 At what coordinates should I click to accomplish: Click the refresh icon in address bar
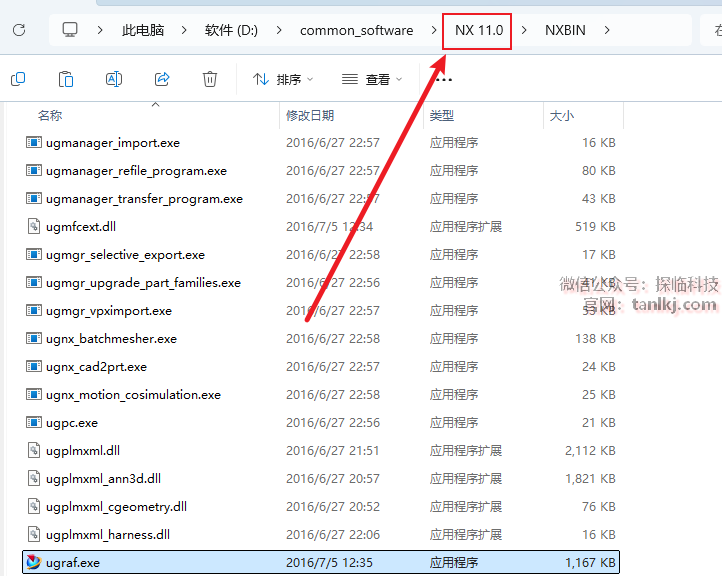tap(19, 30)
